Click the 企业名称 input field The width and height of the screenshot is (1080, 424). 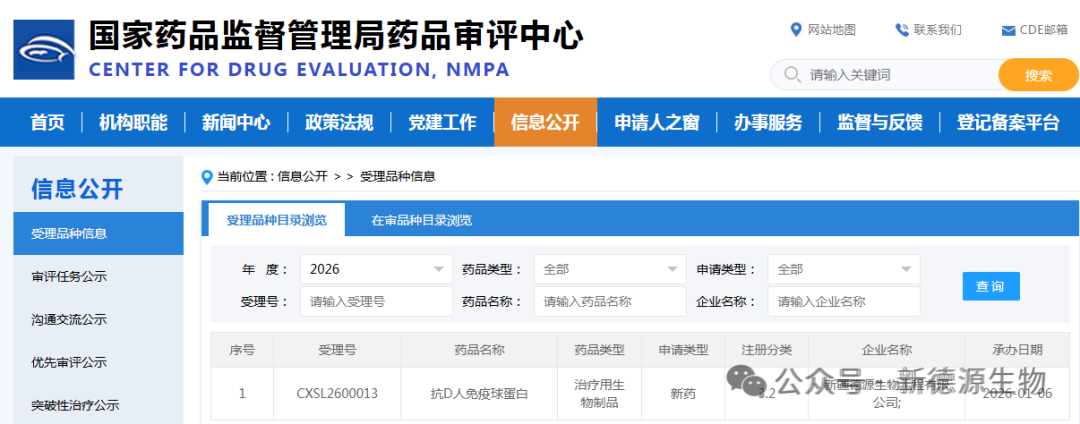pos(844,301)
